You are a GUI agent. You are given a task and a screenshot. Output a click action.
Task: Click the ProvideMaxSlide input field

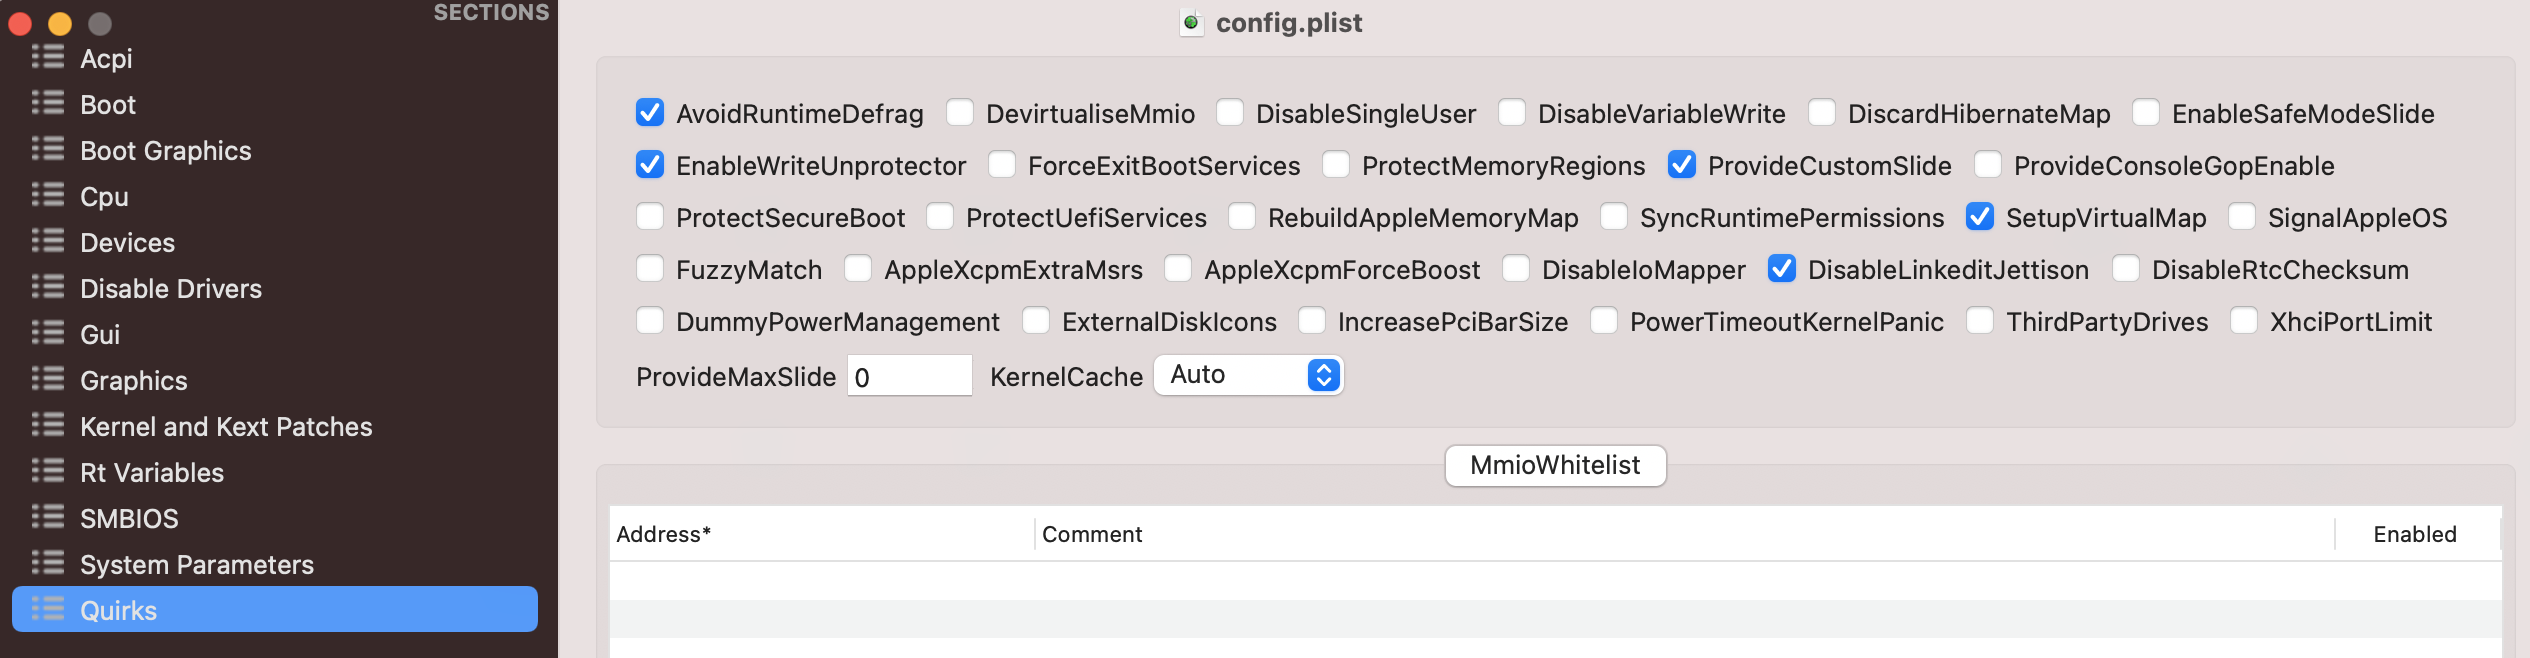(x=908, y=375)
